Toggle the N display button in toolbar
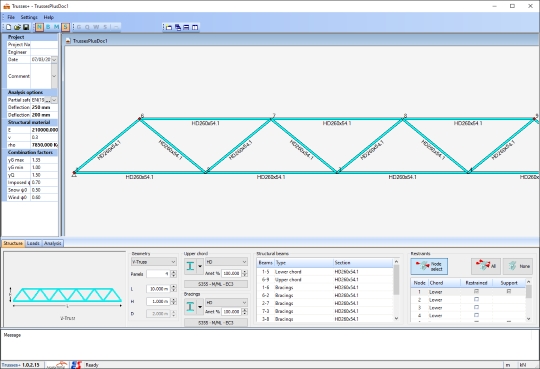 [39, 27]
